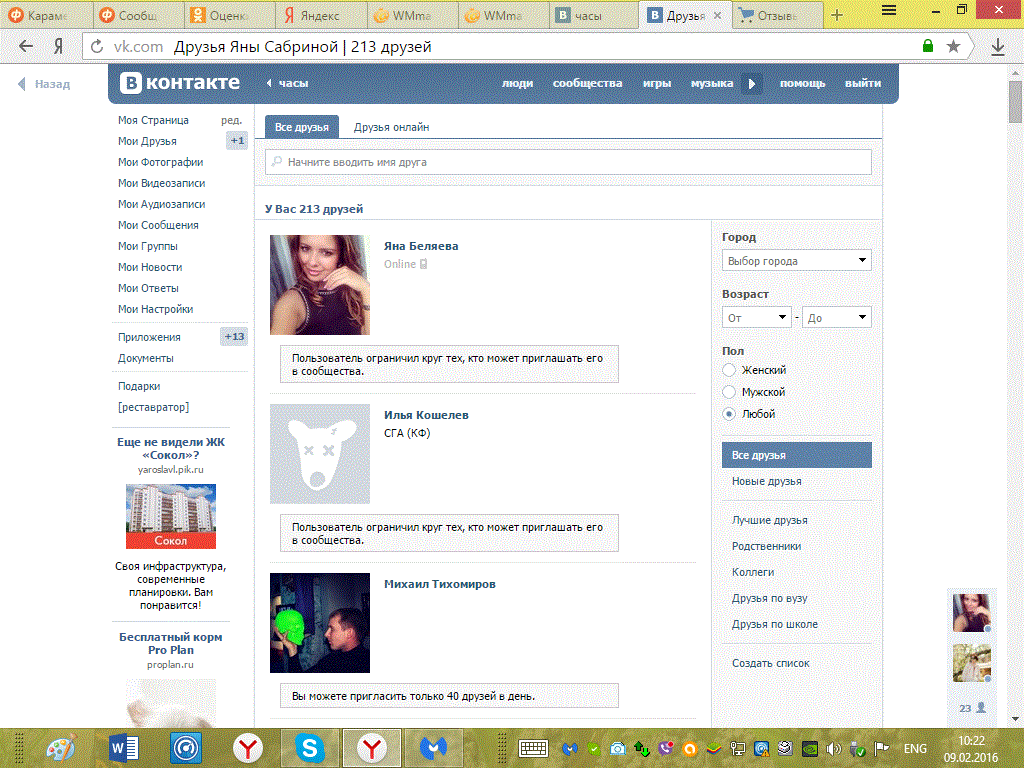
Task: Switch to the Яндекс browser tab
Action: point(320,15)
